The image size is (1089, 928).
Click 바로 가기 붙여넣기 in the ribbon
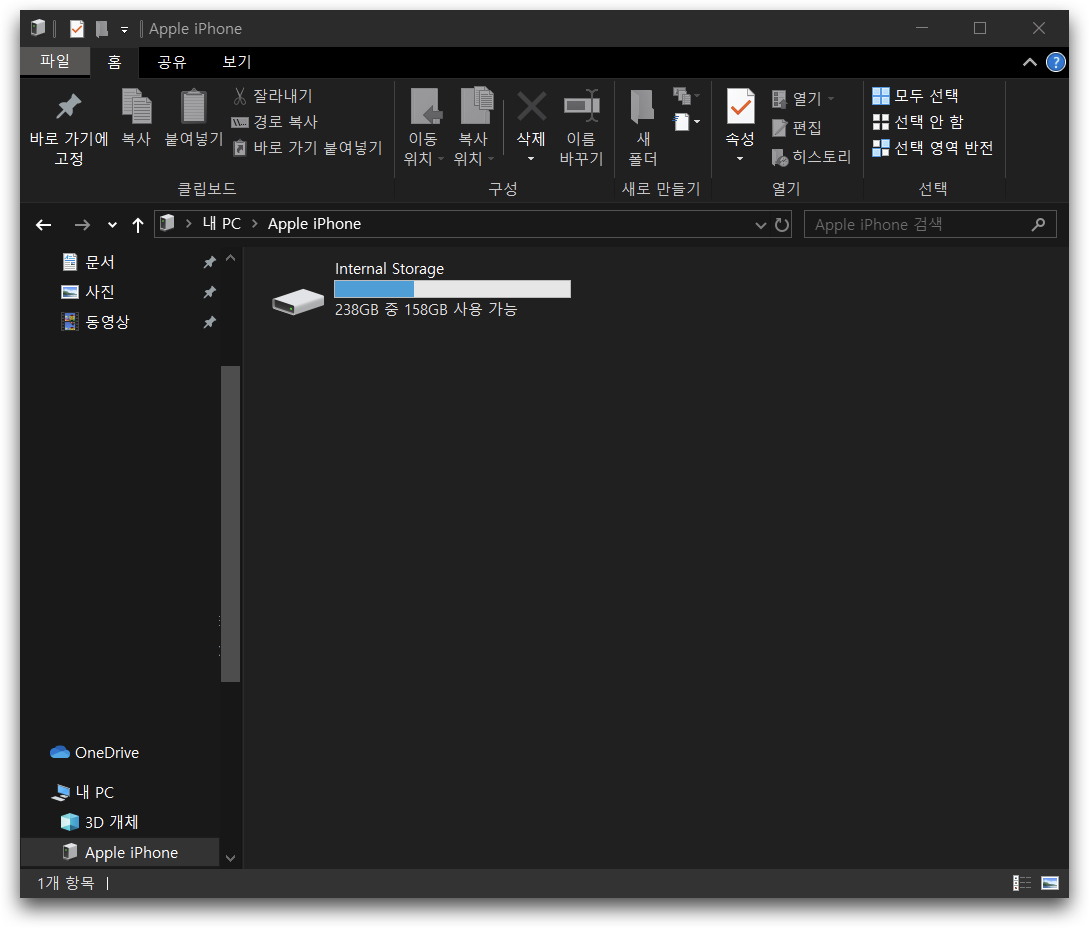coord(307,147)
